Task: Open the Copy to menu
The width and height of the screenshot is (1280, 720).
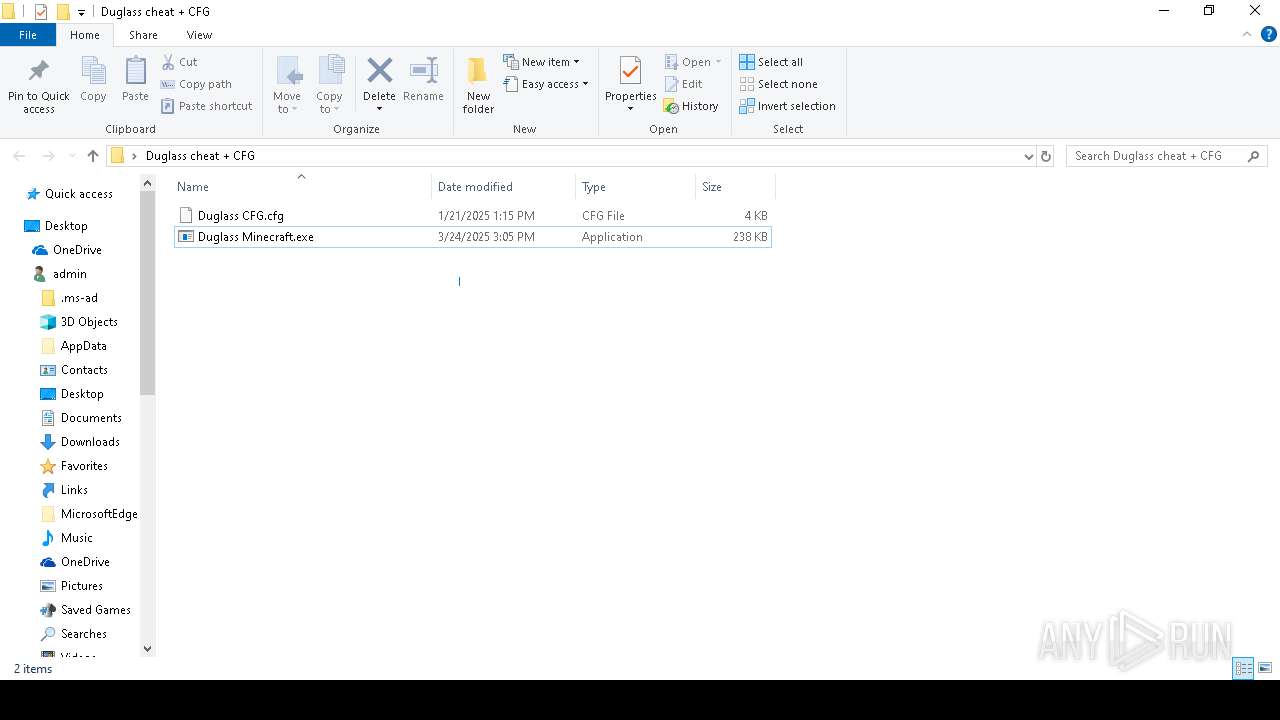Action: tap(329, 85)
